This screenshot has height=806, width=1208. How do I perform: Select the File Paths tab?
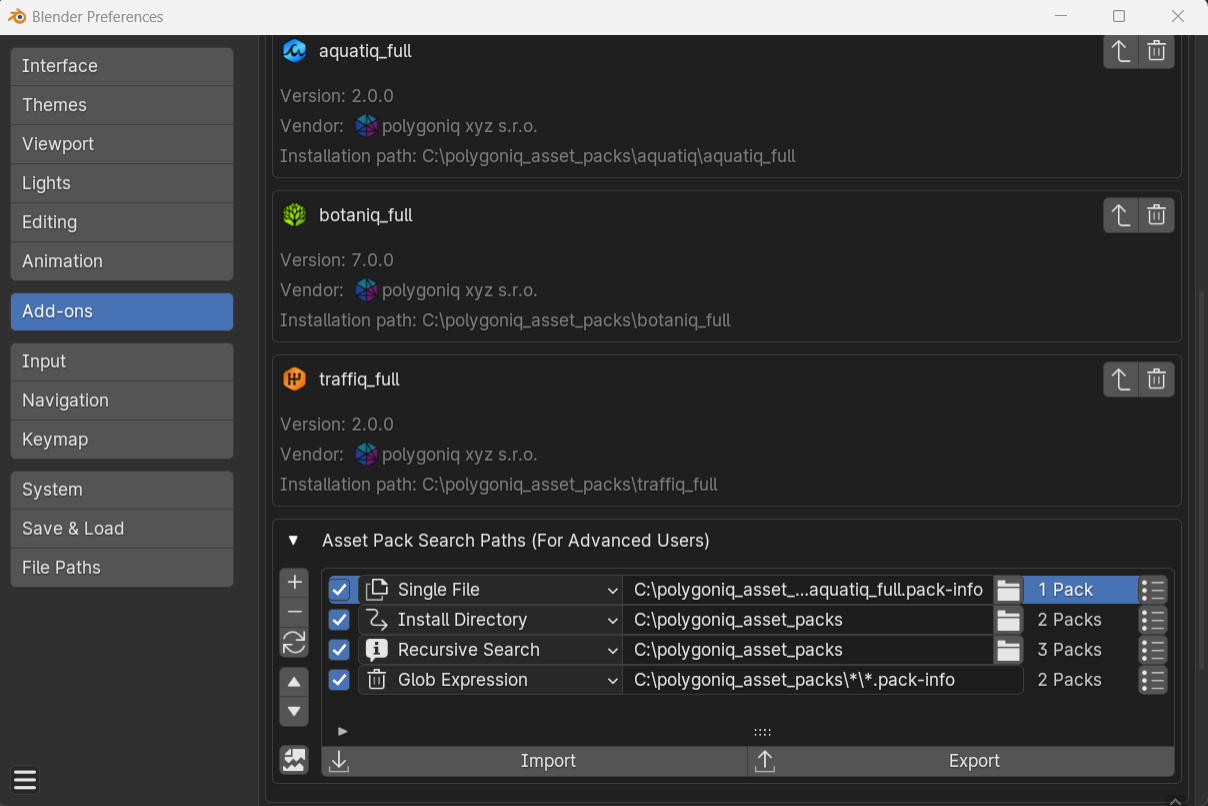[x=122, y=567]
